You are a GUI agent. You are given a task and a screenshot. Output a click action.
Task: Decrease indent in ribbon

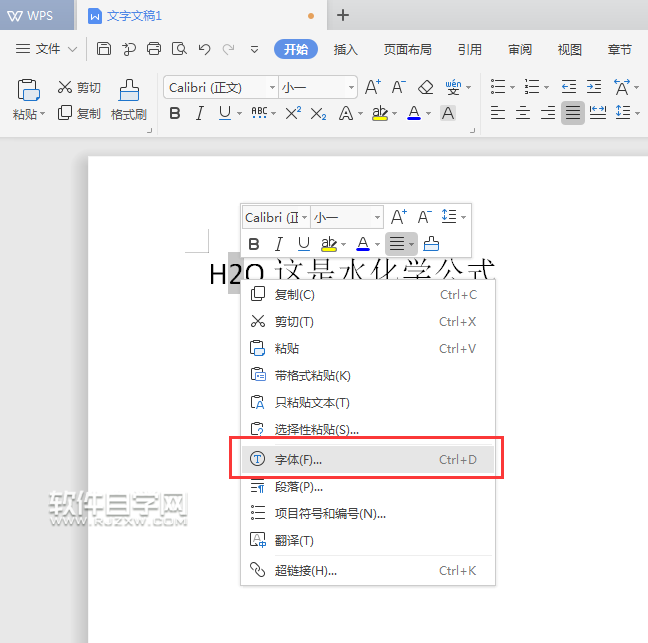click(x=569, y=87)
